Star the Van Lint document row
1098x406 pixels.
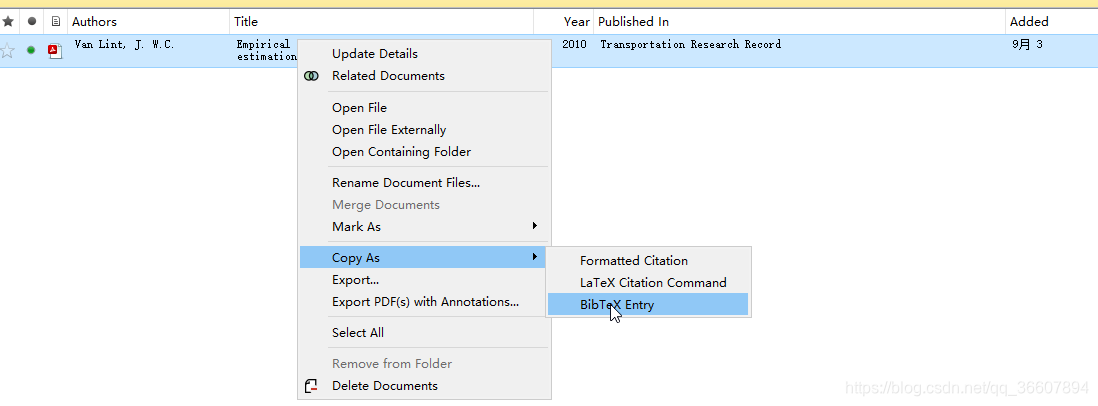coord(7,50)
